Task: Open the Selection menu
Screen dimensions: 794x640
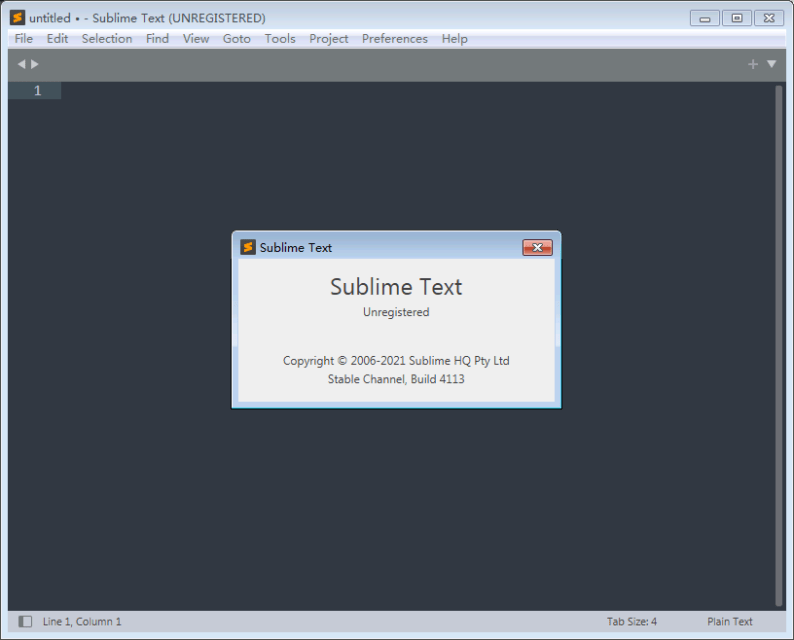Action: coord(107,39)
